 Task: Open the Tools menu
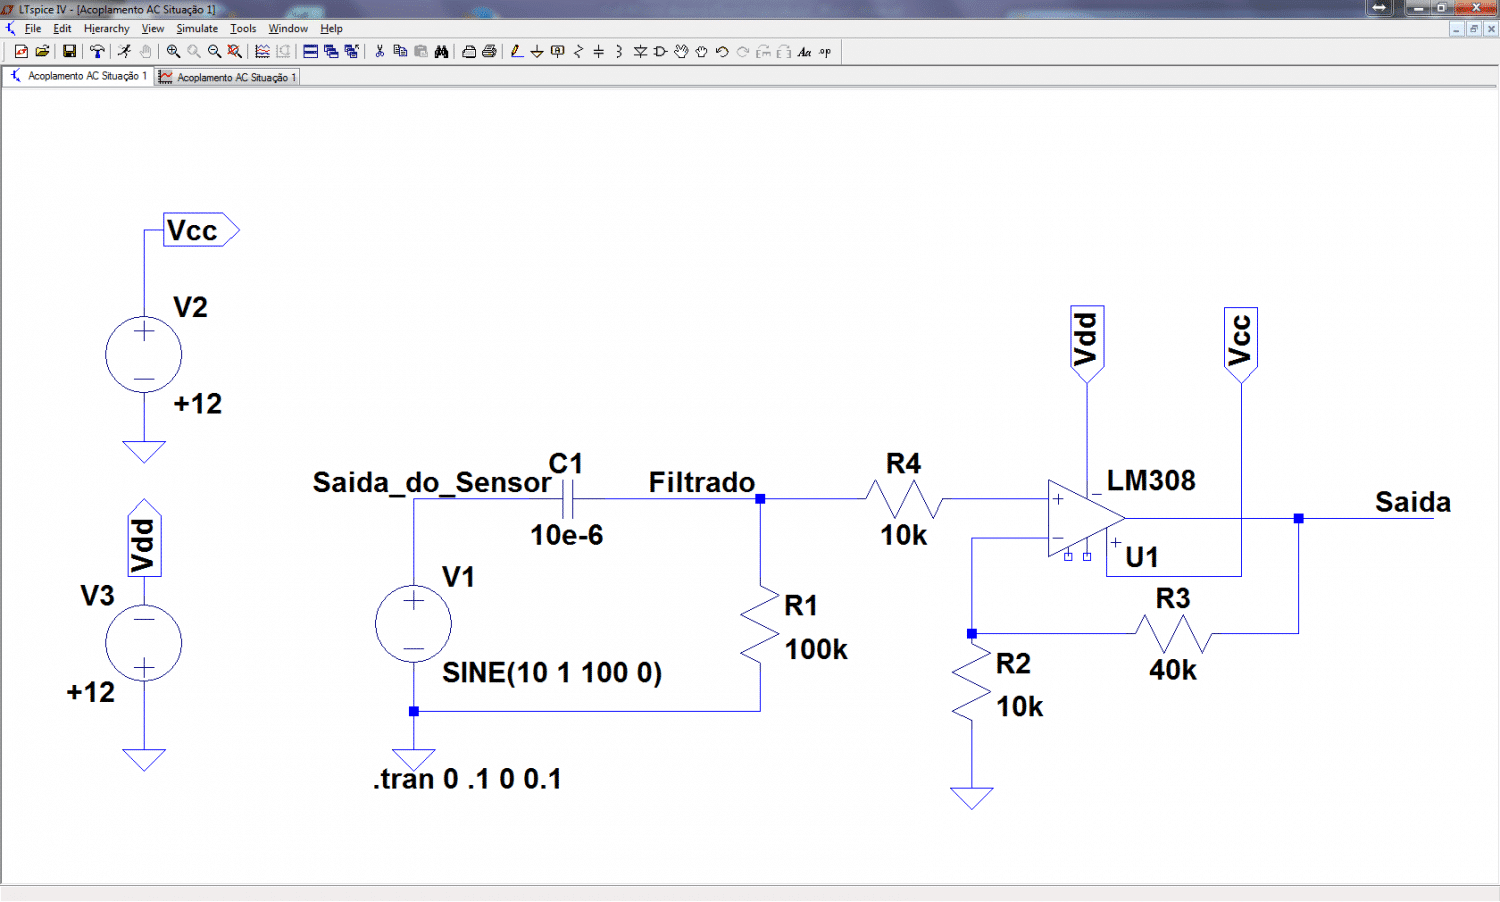pos(243,29)
